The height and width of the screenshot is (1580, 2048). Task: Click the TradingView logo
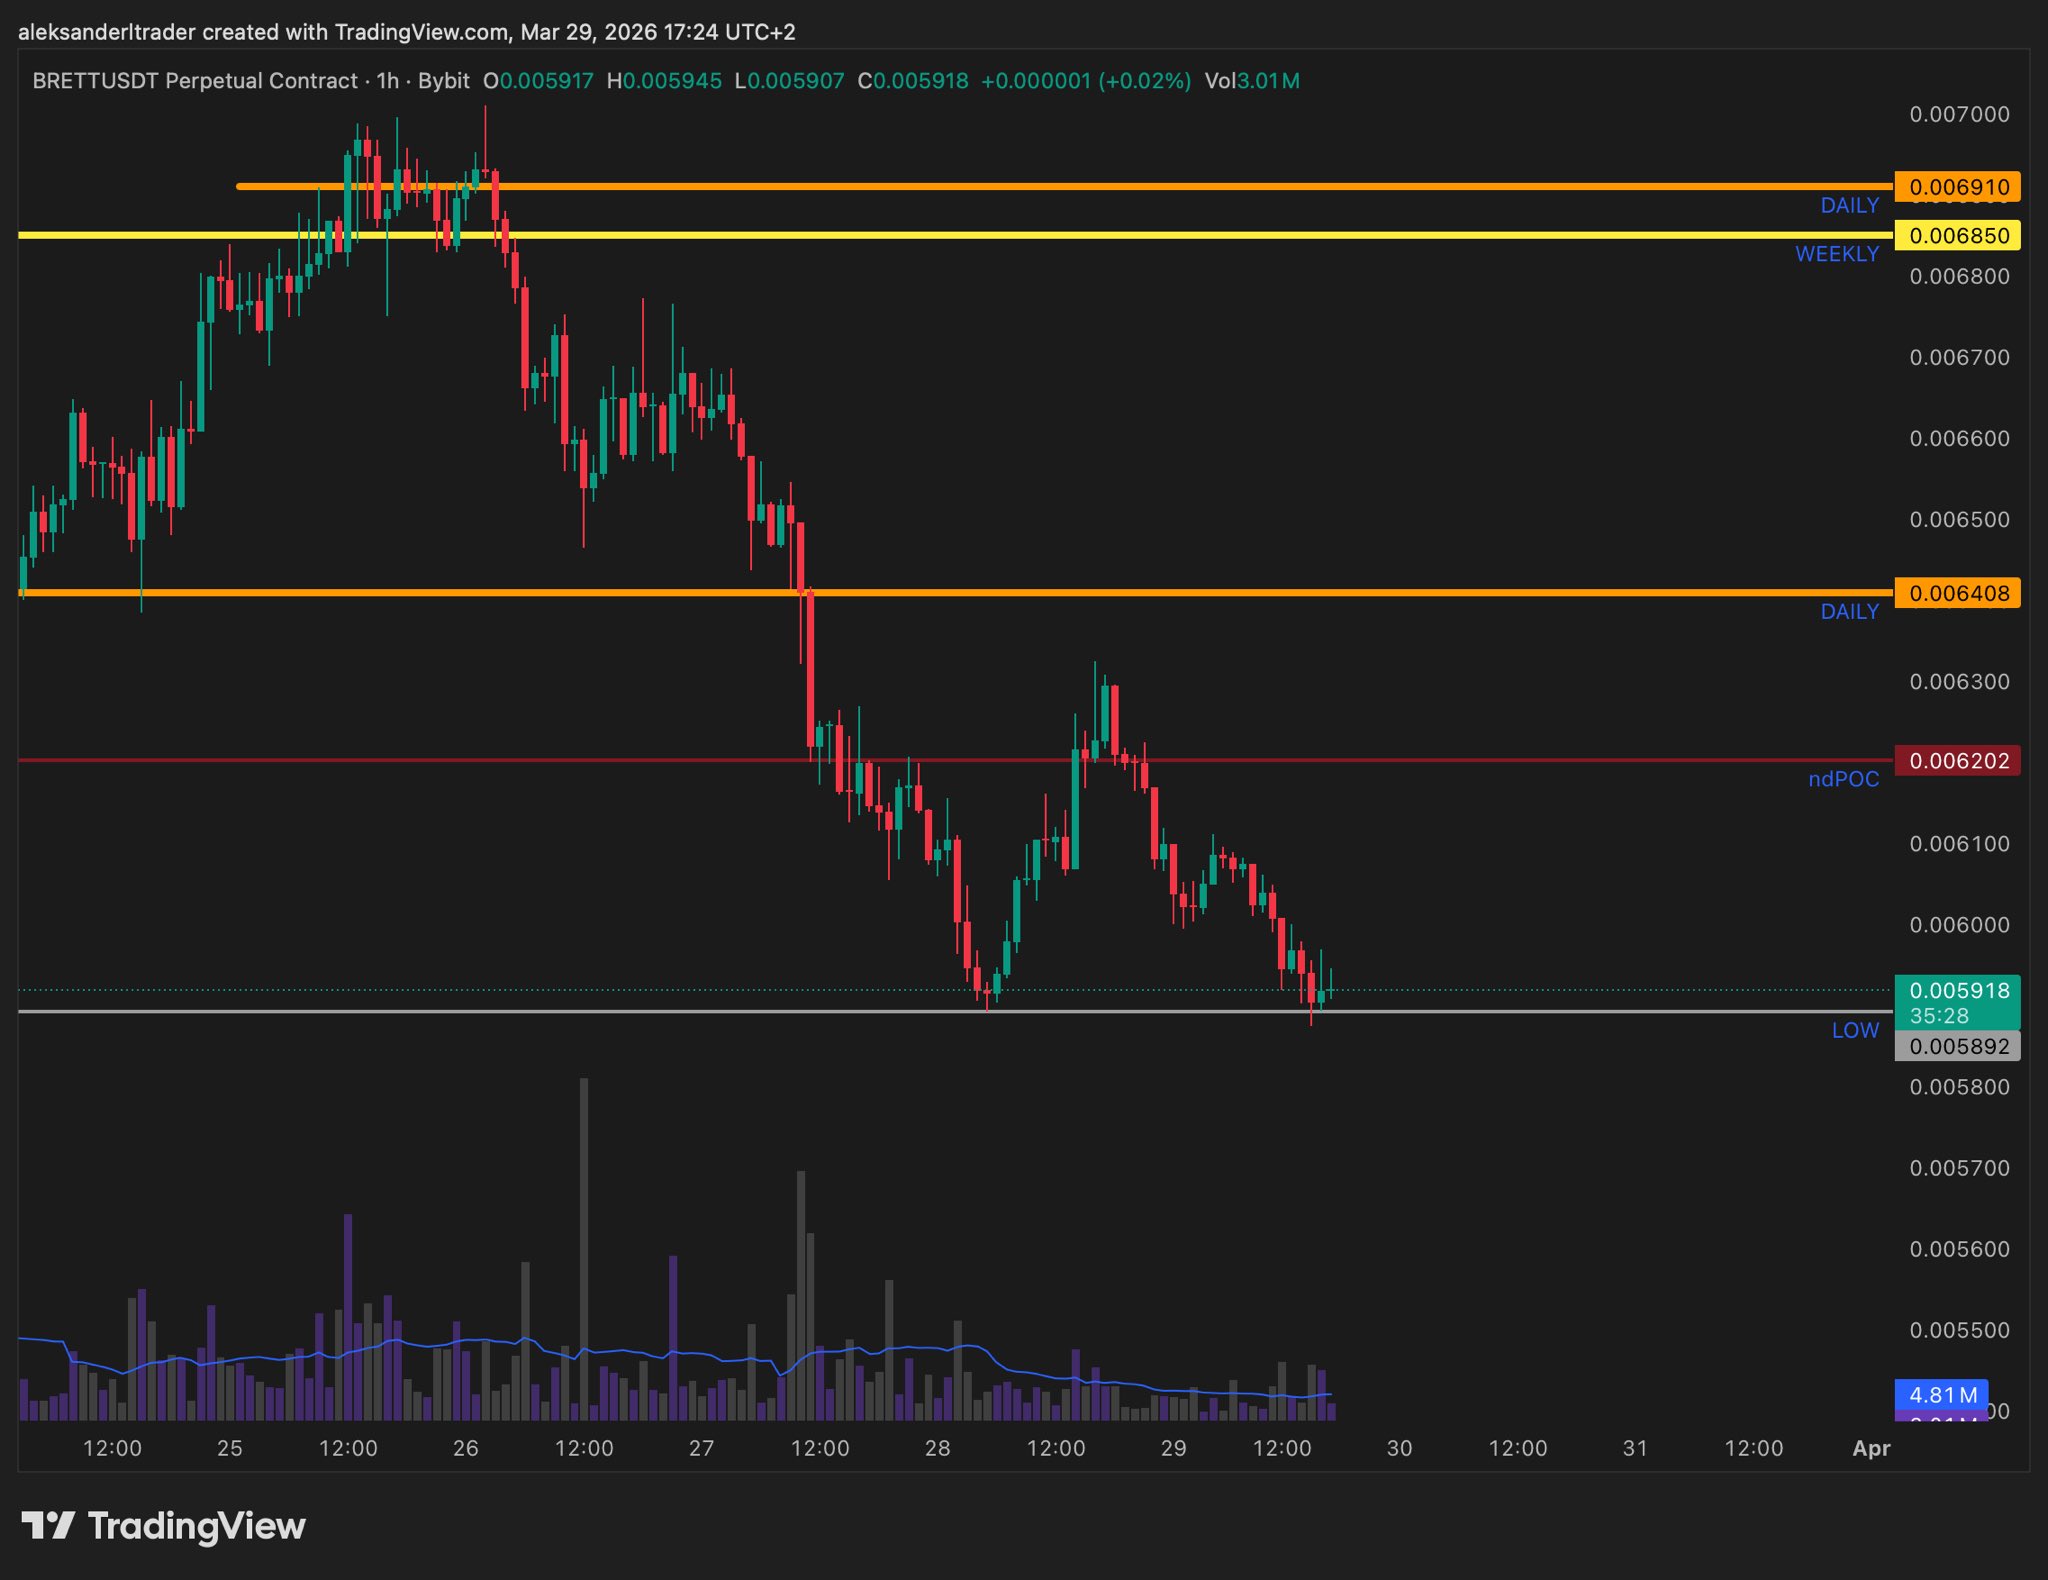click(164, 1526)
